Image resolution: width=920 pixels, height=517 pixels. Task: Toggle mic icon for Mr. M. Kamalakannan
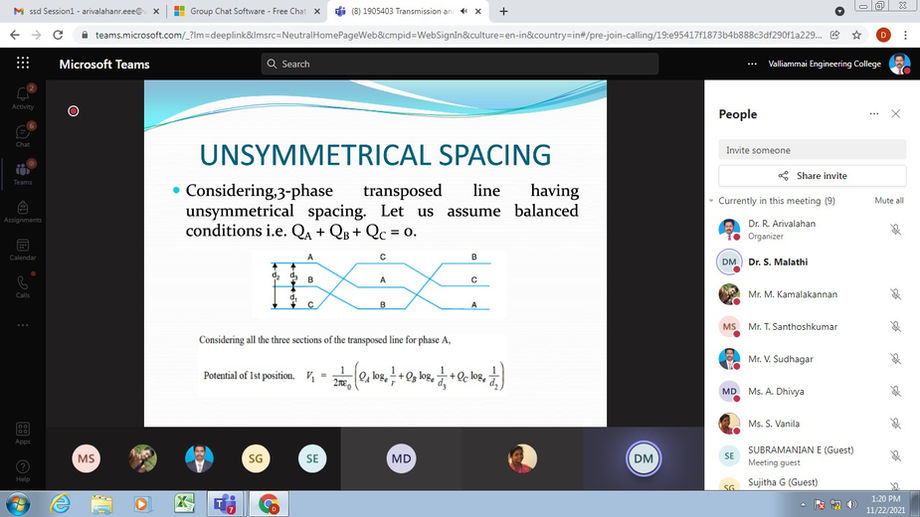pyautogui.click(x=895, y=294)
